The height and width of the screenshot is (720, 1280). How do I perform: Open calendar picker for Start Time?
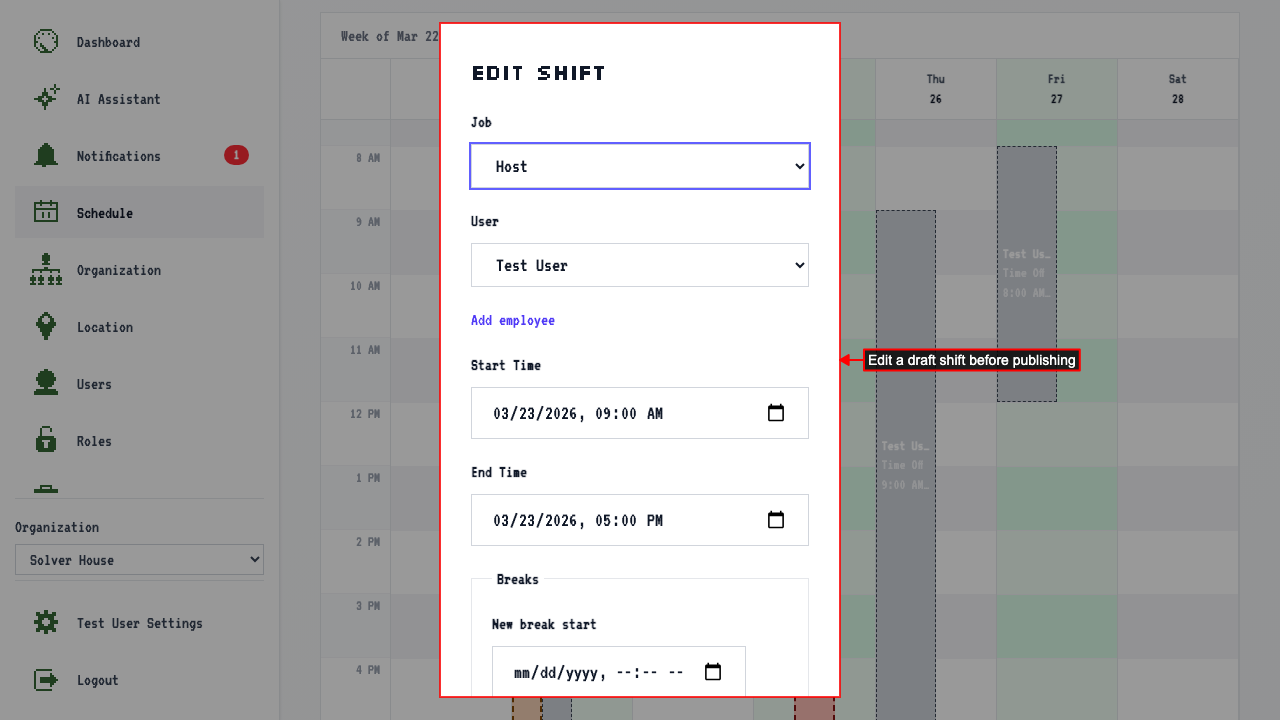click(776, 413)
